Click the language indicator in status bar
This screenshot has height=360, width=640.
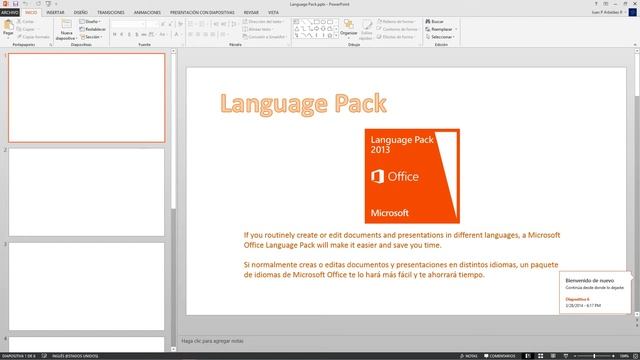(x=75, y=356)
